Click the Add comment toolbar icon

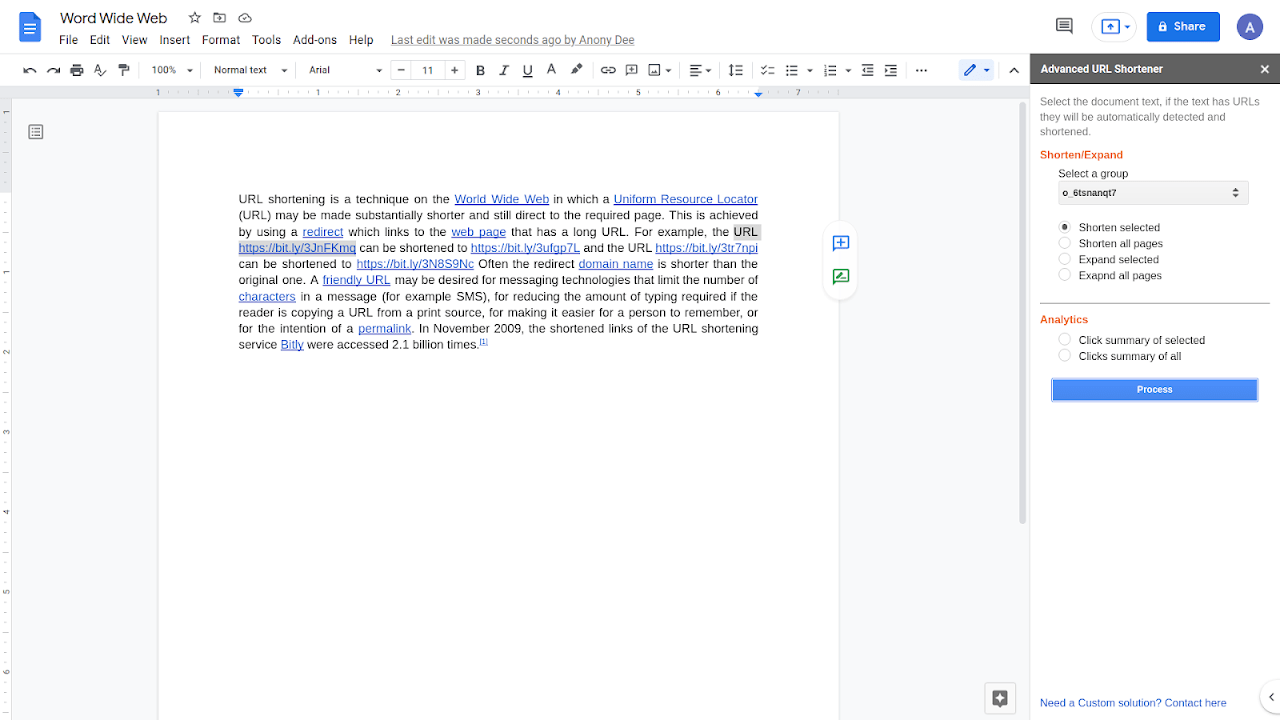coord(632,70)
